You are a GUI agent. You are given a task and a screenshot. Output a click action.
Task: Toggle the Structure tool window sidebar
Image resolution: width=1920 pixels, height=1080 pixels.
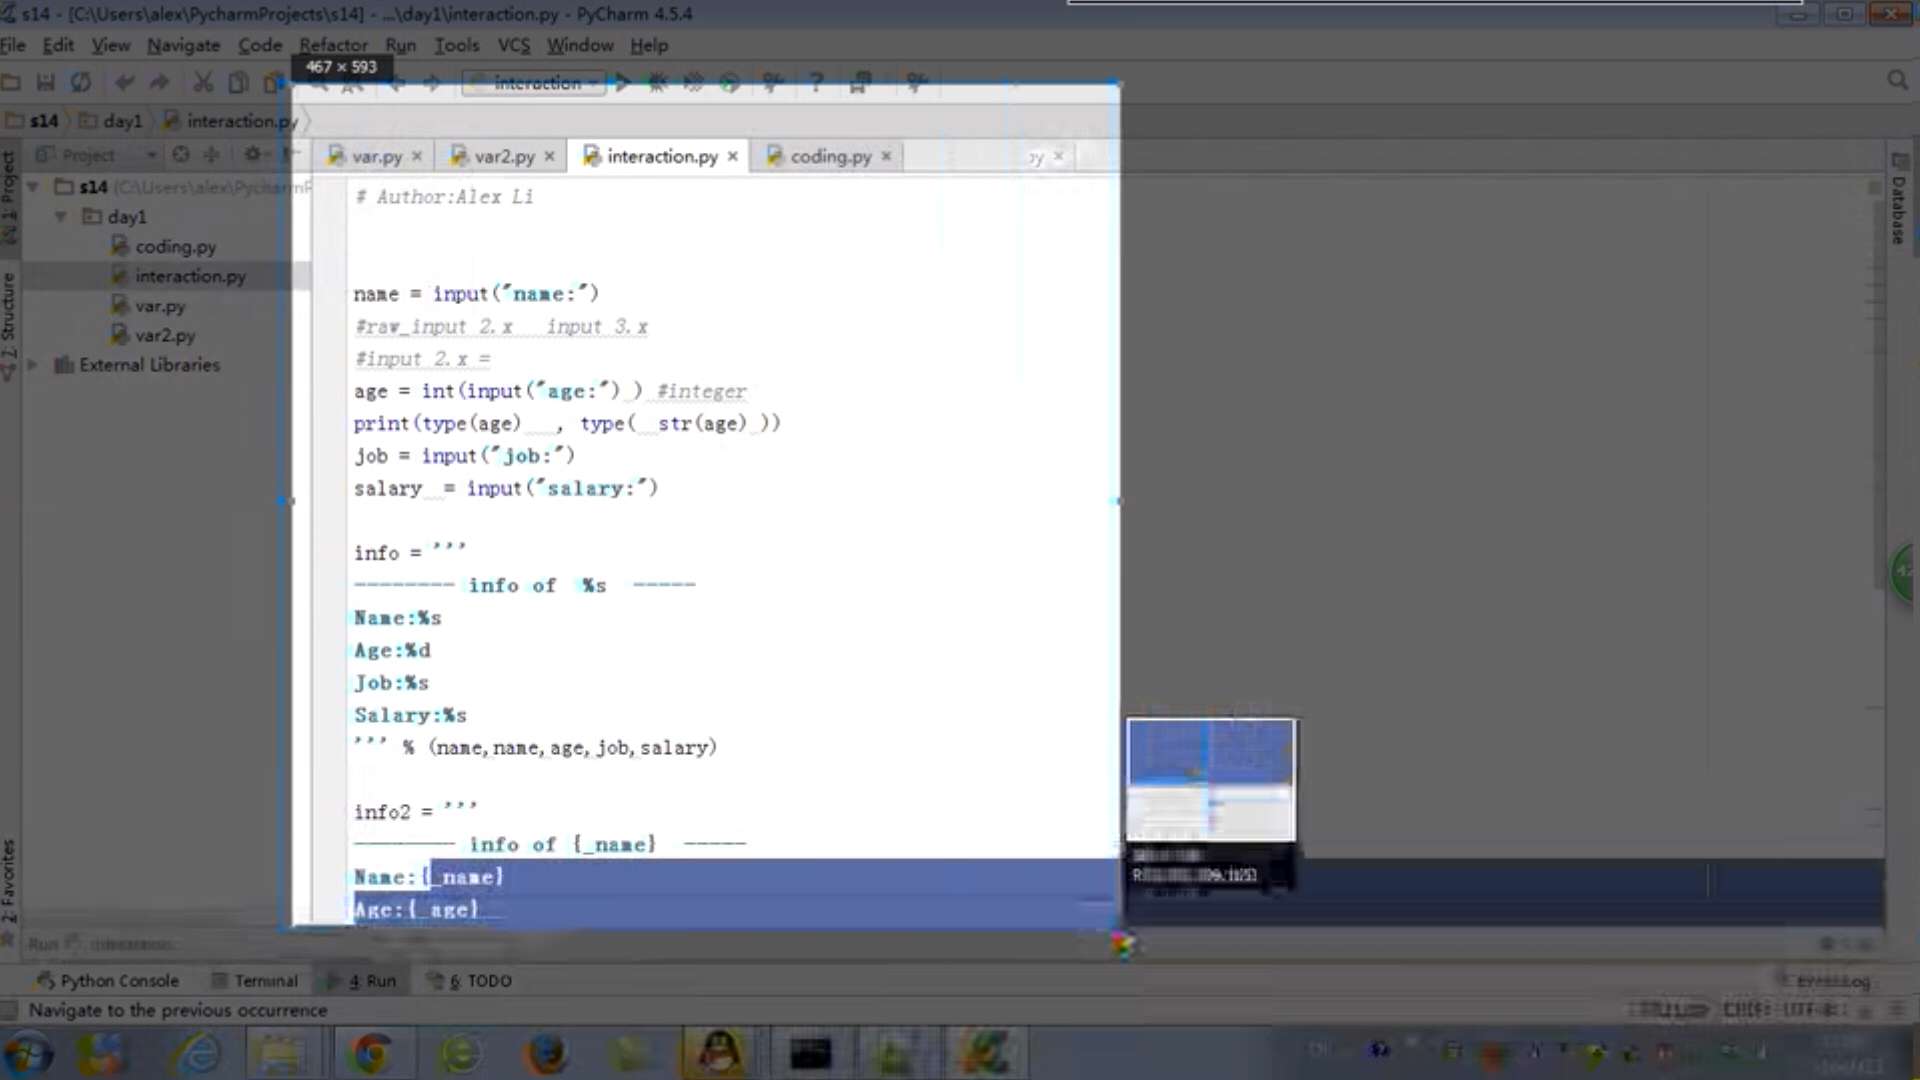coord(9,320)
